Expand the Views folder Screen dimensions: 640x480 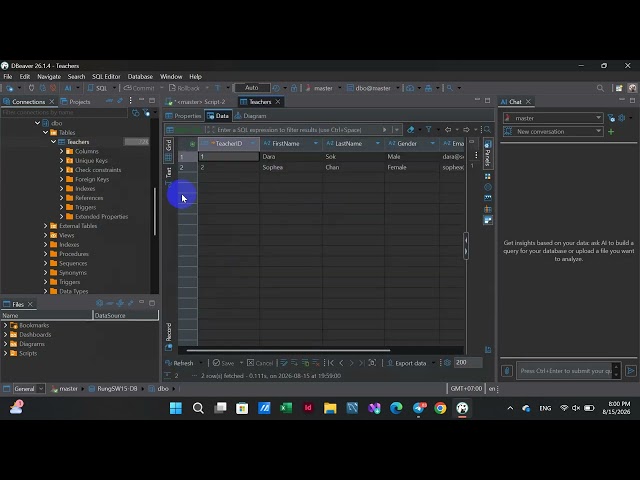(x=46, y=235)
